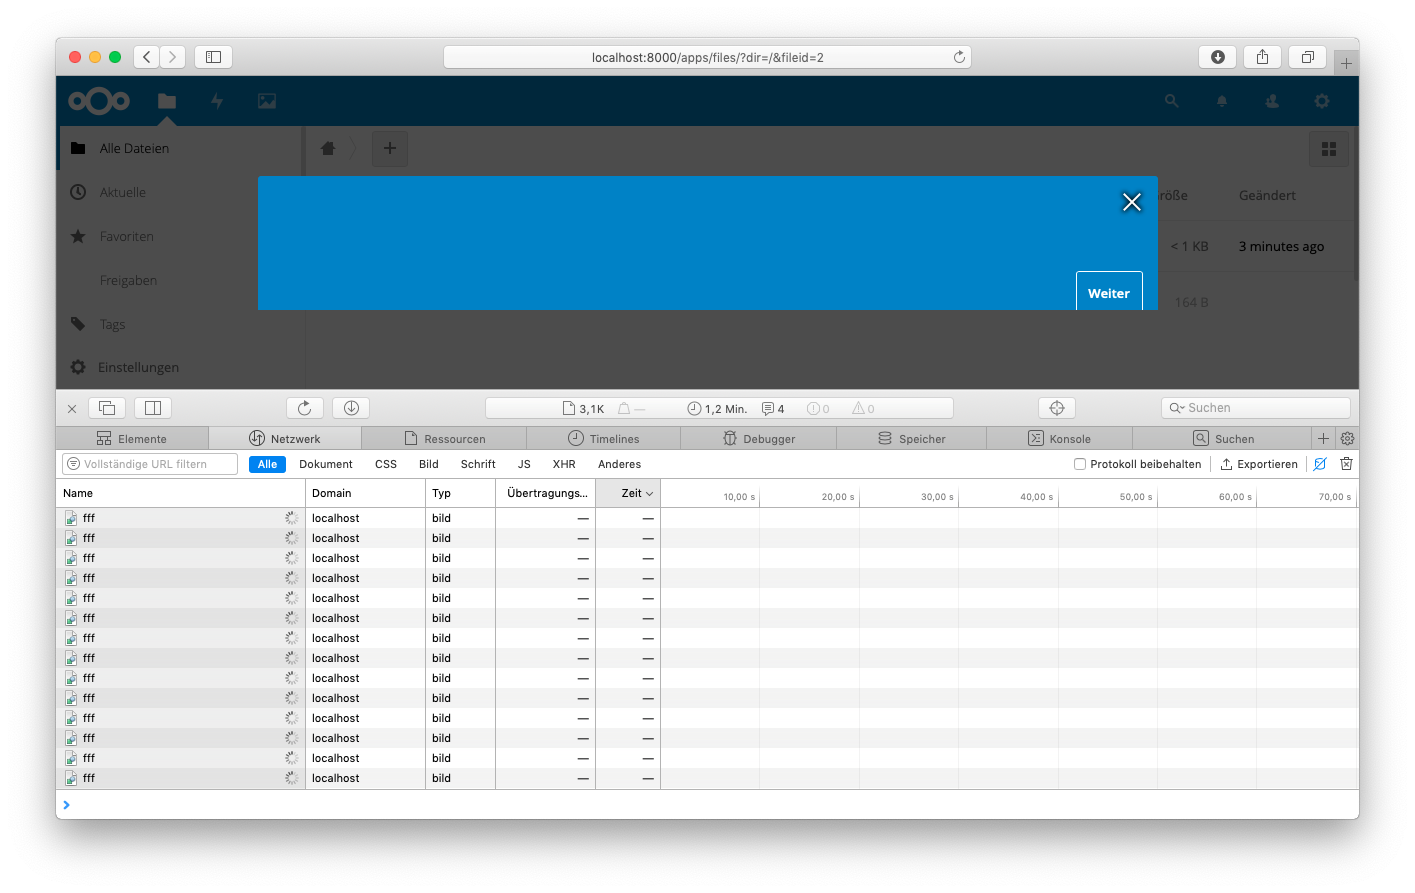Open the Konsole tab
This screenshot has width=1415, height=893.
click(x=1059, y=439)
